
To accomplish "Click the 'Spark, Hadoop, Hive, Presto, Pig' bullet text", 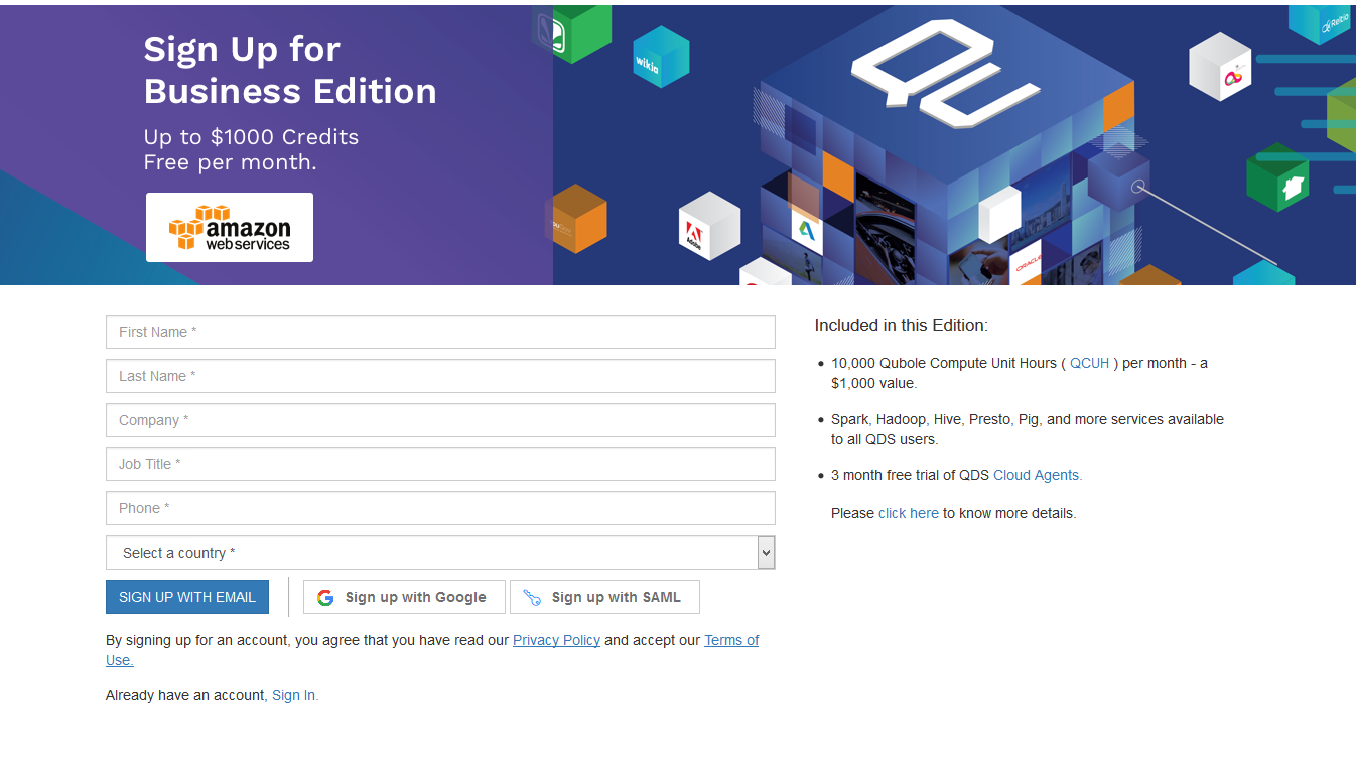I will click(x=1027, y=429).
